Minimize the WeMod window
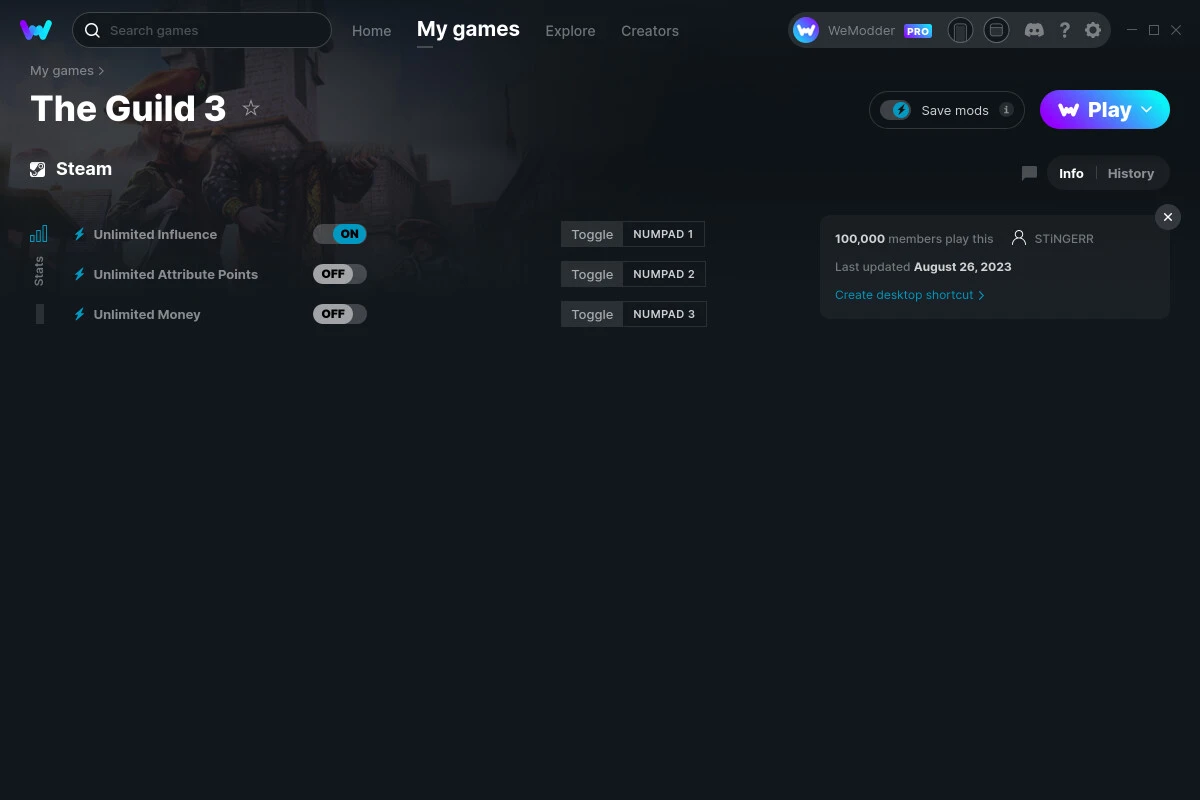The image size is (1200, 800). point(1132,30)
